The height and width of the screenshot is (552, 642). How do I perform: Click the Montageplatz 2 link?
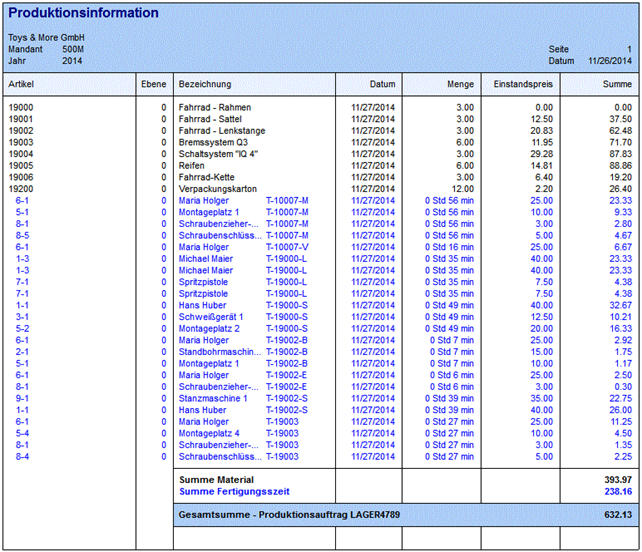pos(209,328)
